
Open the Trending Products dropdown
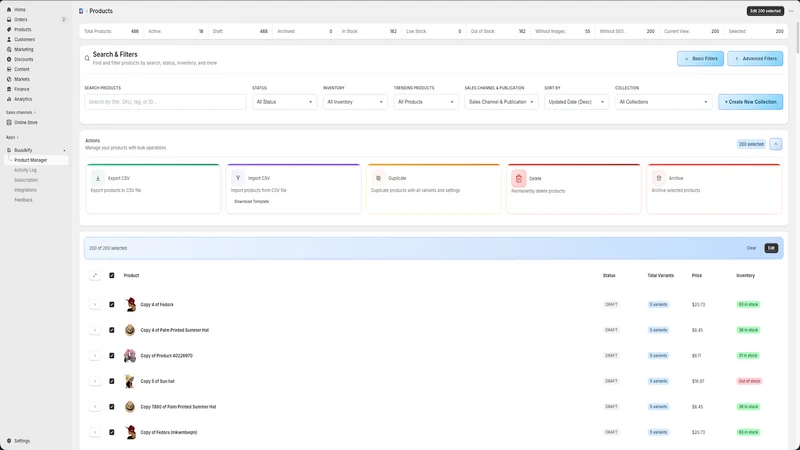pyautogui.click(x=426, y=102)
